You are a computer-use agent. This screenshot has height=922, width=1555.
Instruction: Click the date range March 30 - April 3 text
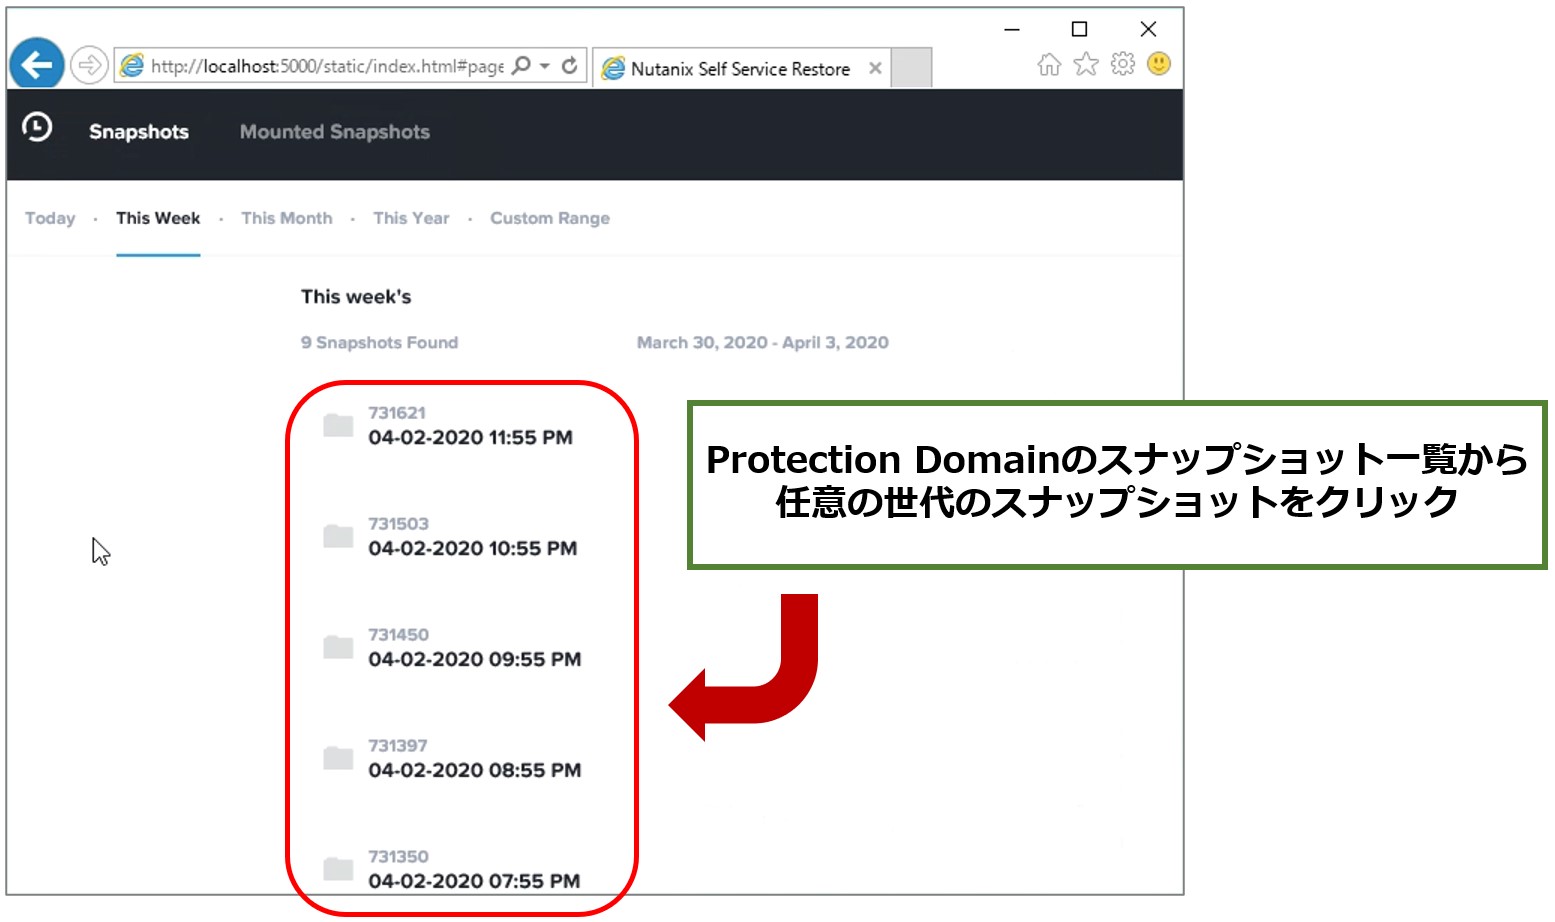coord(762,342)
